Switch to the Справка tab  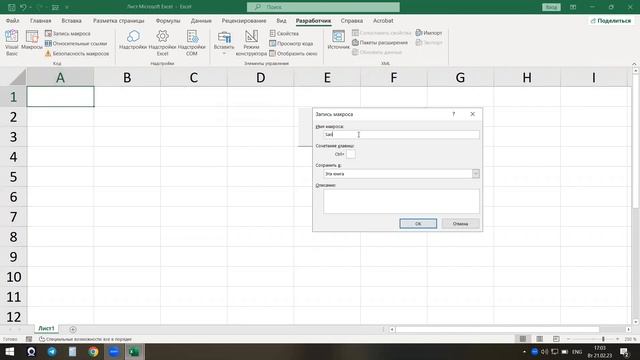tap(351, 20)
